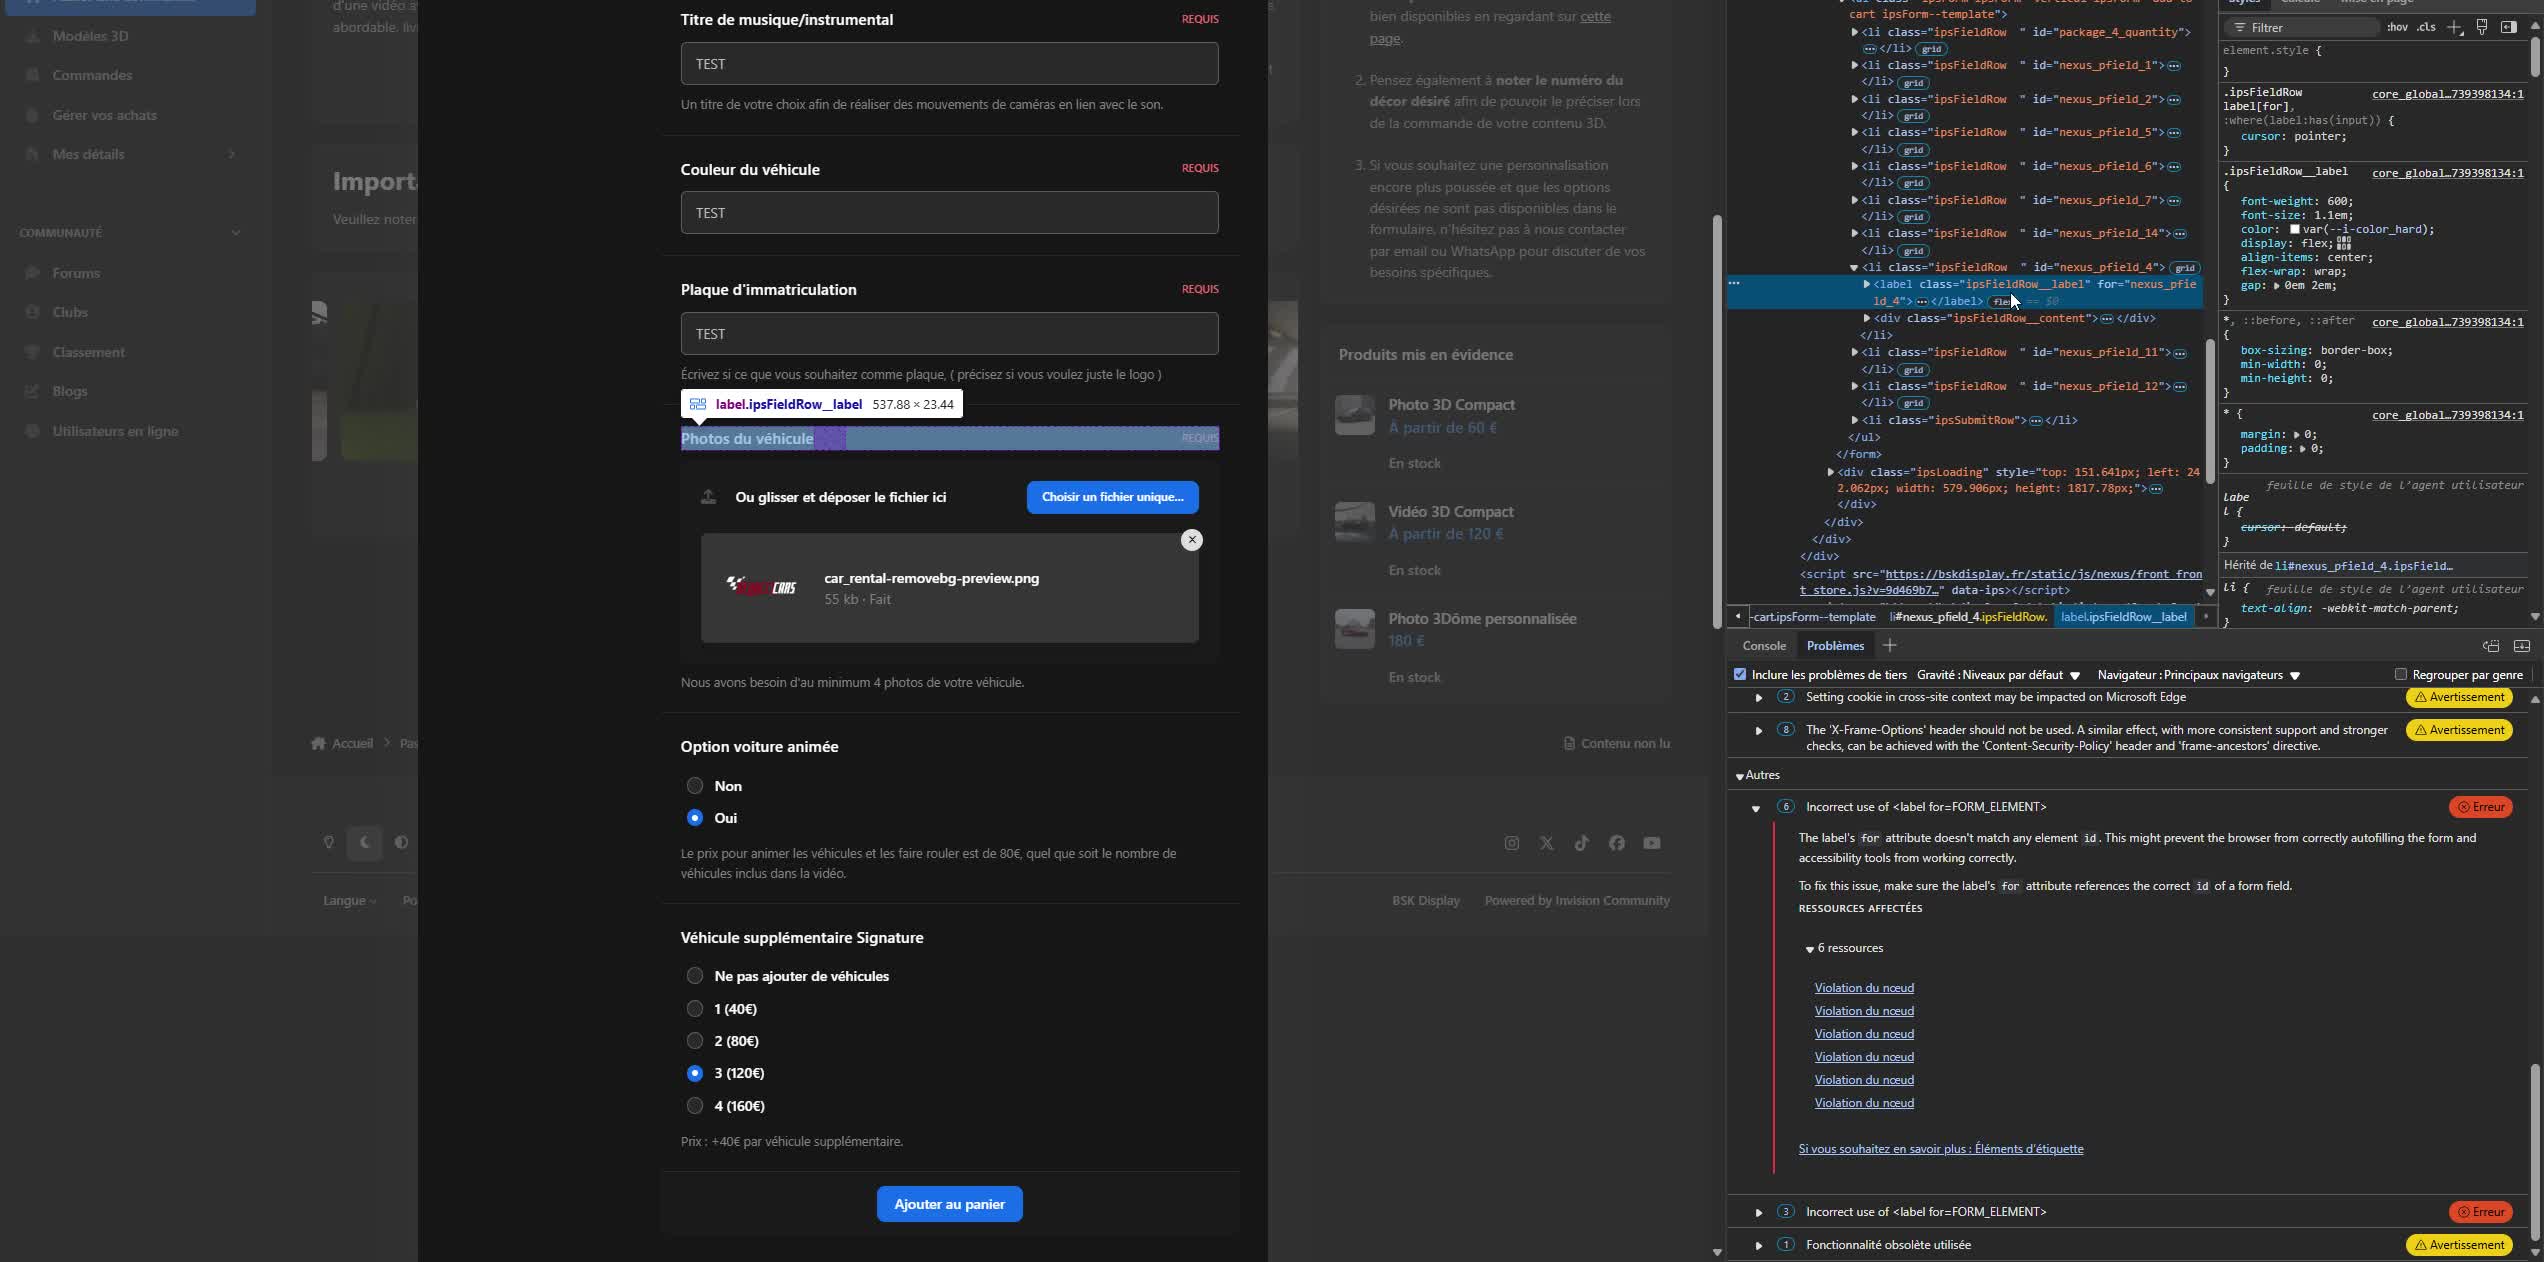Select the dark mode moon icon
This screenshot has width=2544, height=1262.
(x=365, y=842)
